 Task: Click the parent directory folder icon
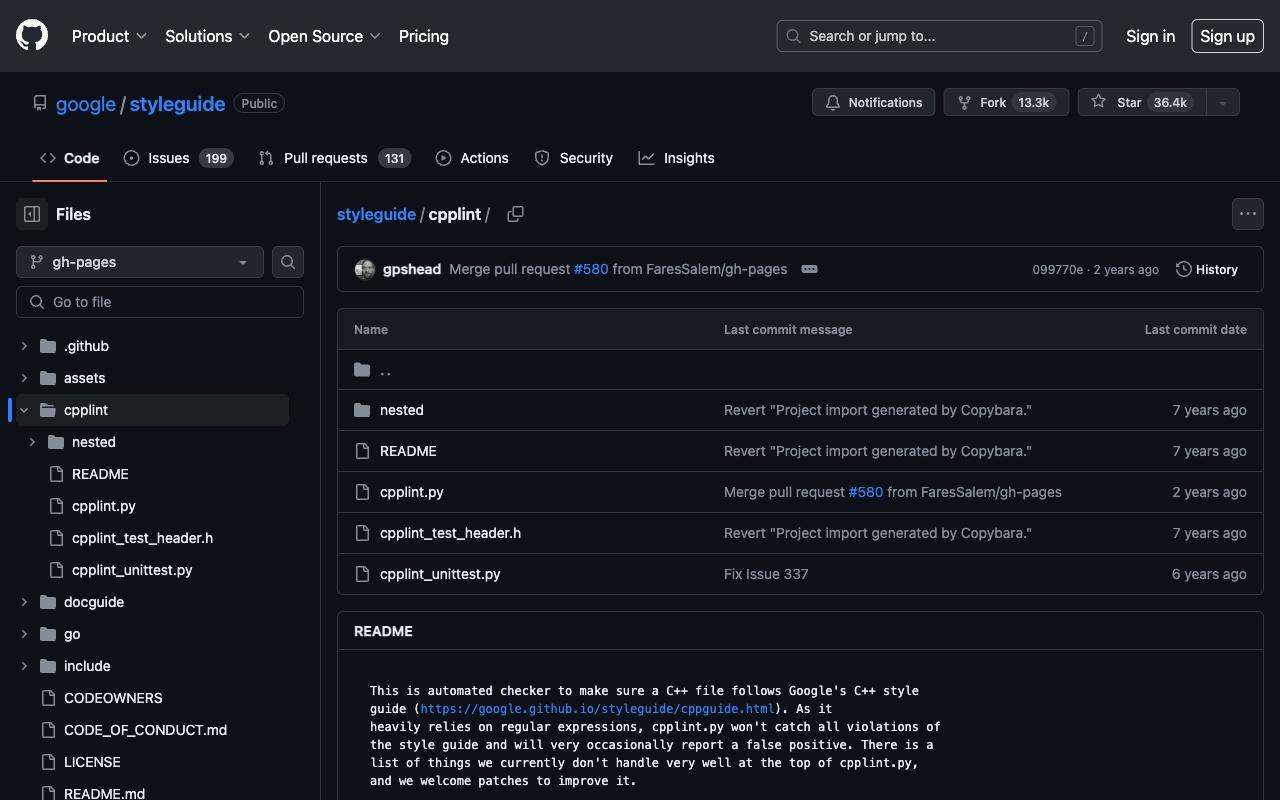pos(362,370)
